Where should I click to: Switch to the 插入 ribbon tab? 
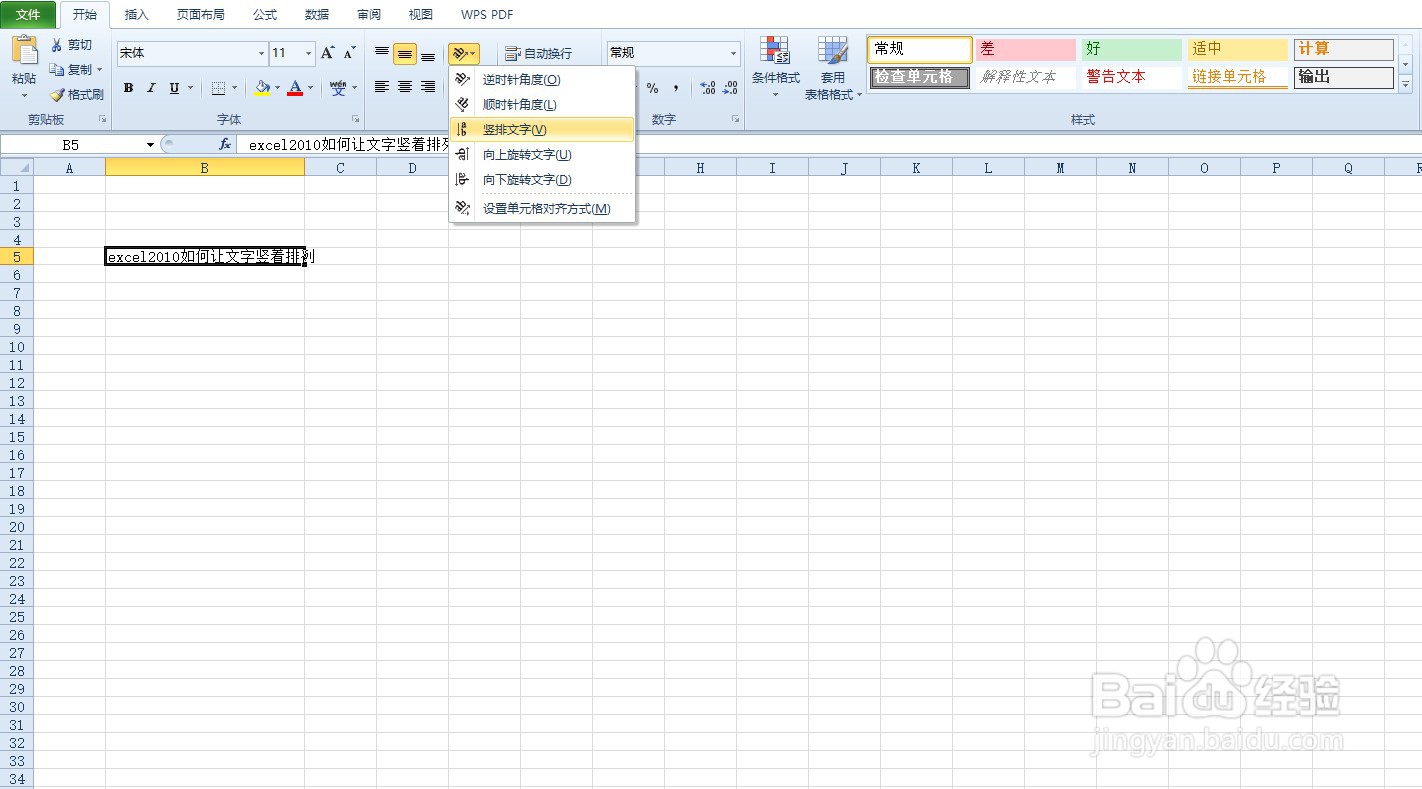click(x=136, y=14)
